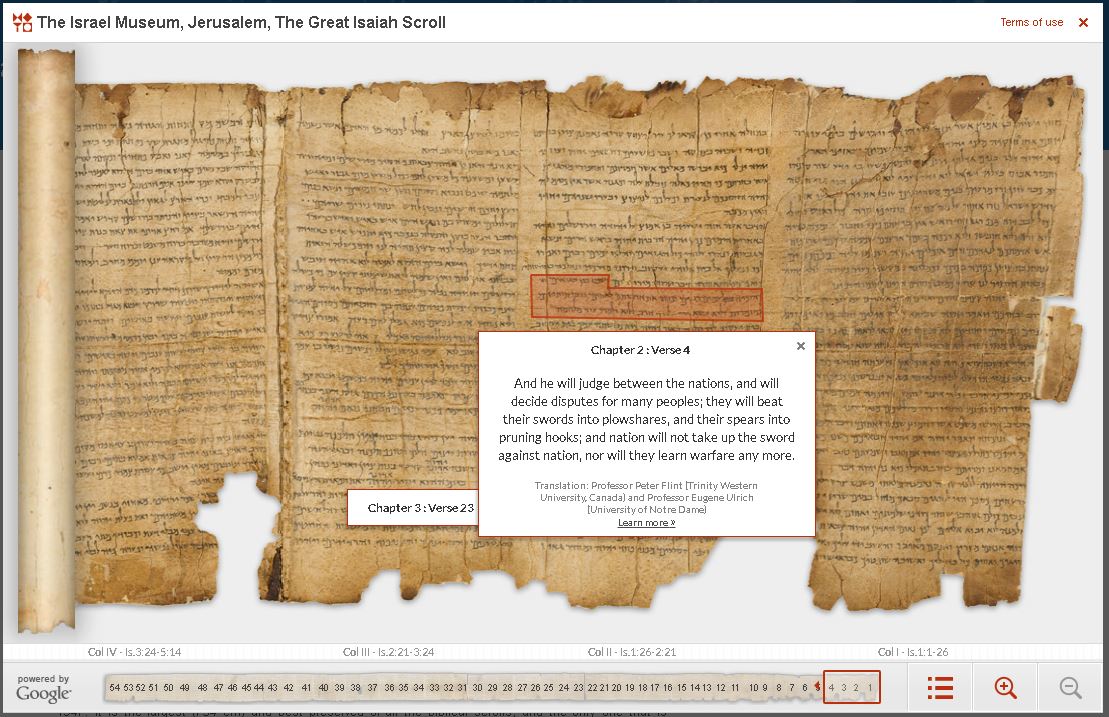Navigate to column 6
Viewport: 1109px width, 717px height.
click(805, 687)
